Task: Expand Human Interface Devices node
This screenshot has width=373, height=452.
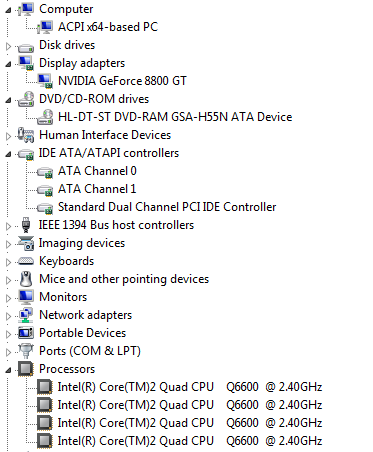Action: click(9, 136)
